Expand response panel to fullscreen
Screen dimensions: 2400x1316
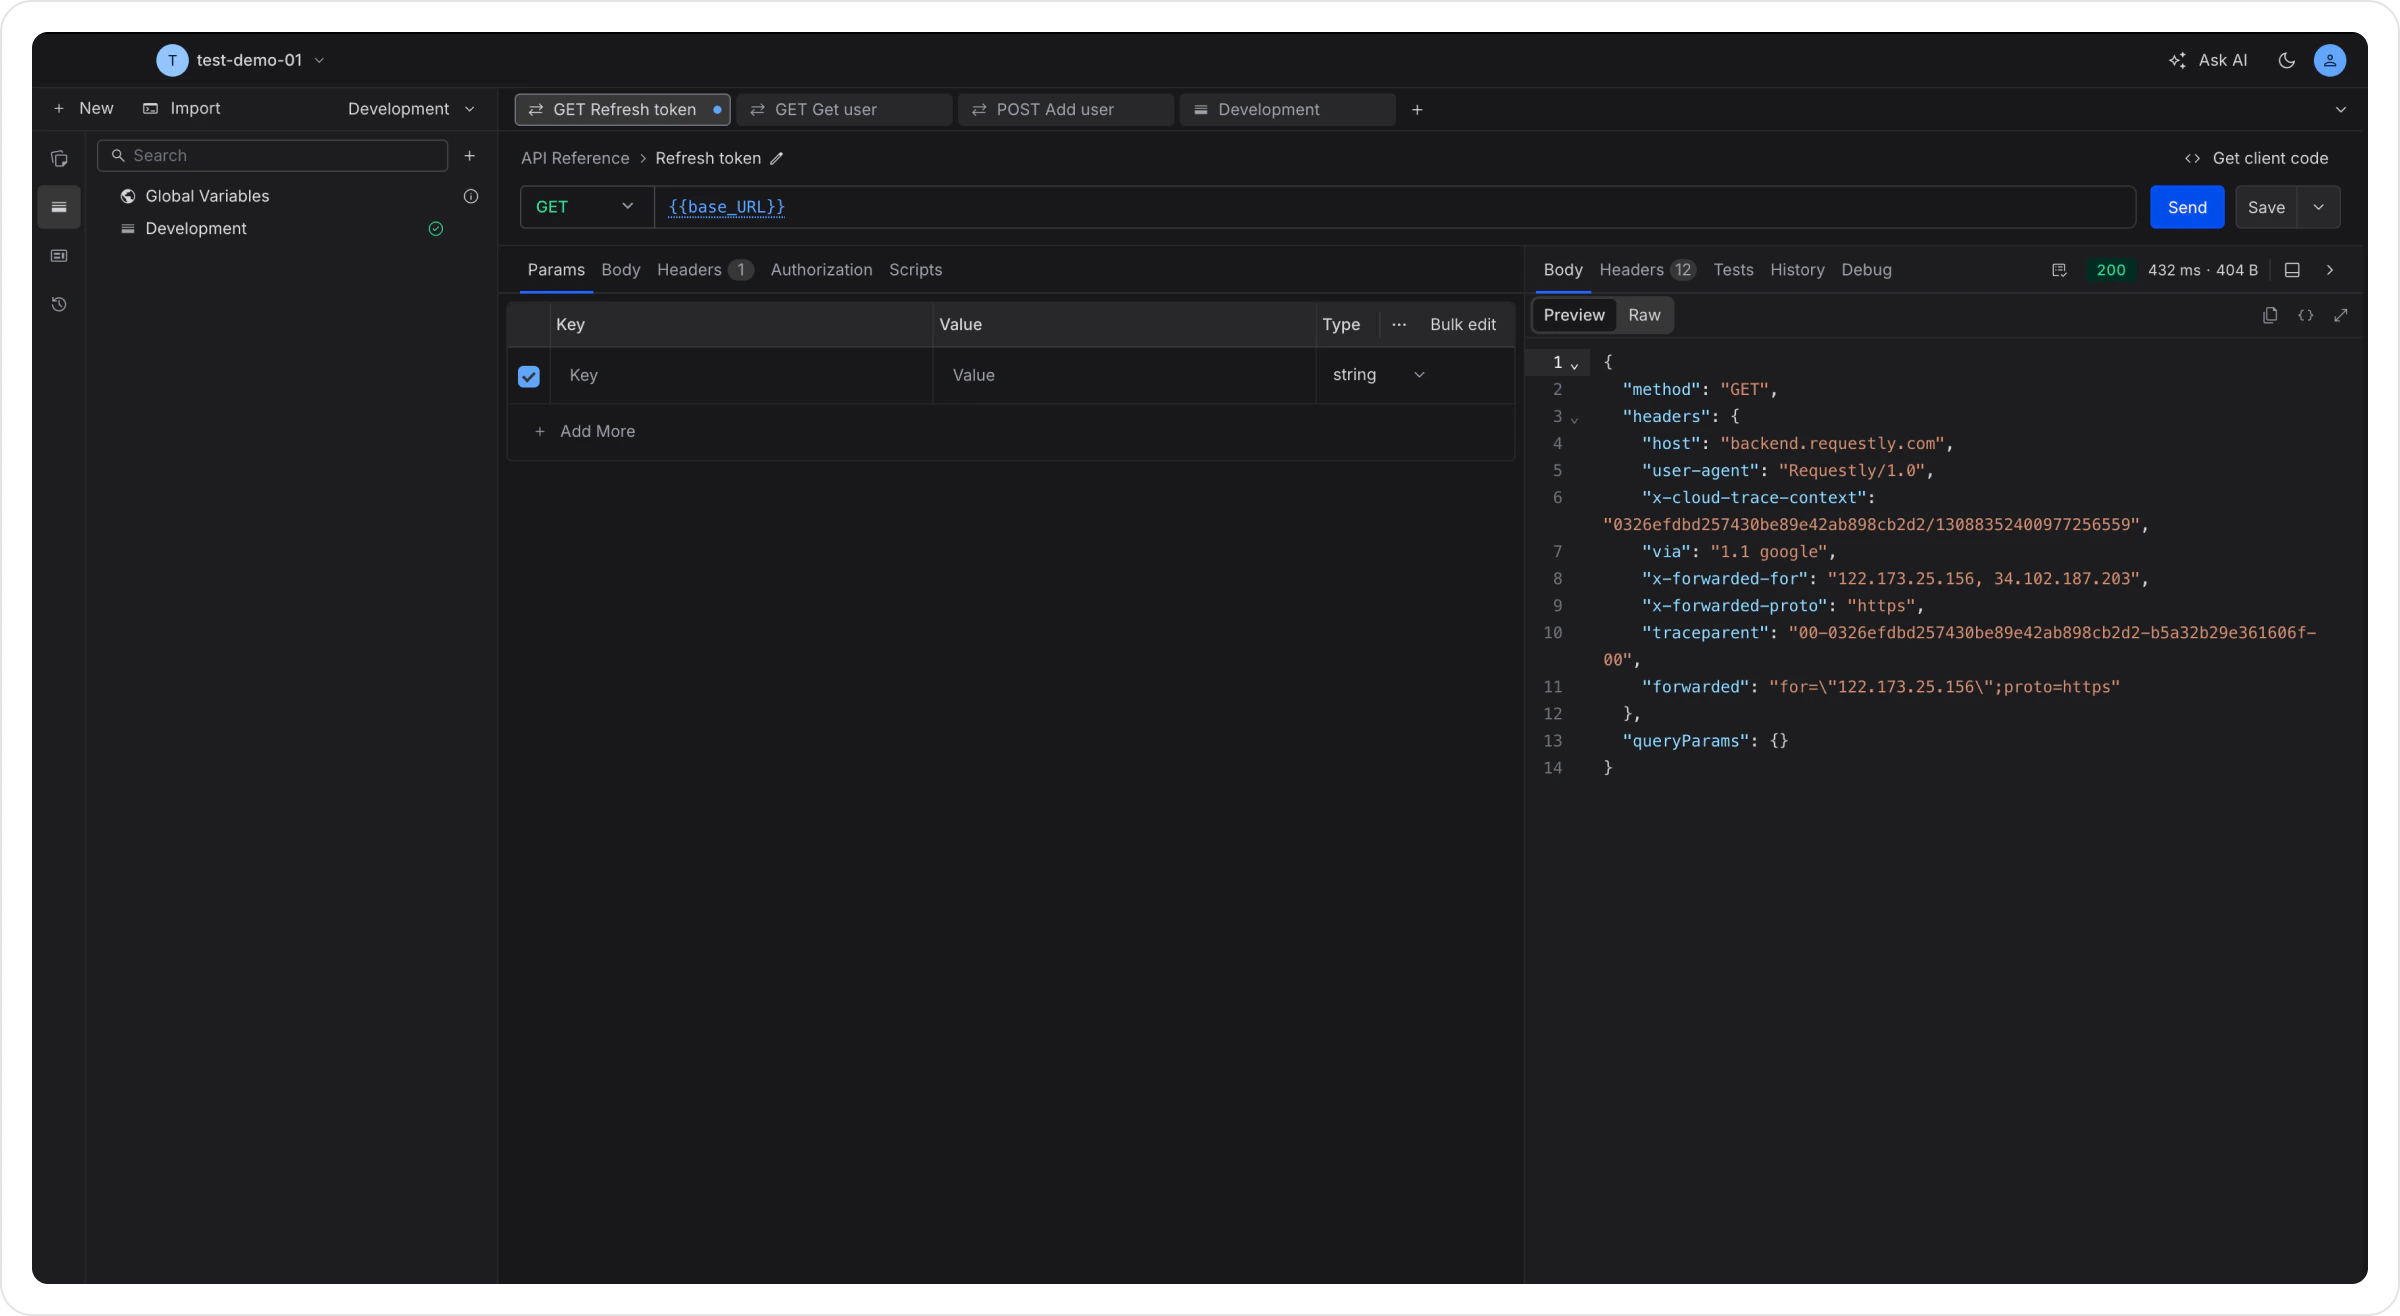(x=2341, y=315)
